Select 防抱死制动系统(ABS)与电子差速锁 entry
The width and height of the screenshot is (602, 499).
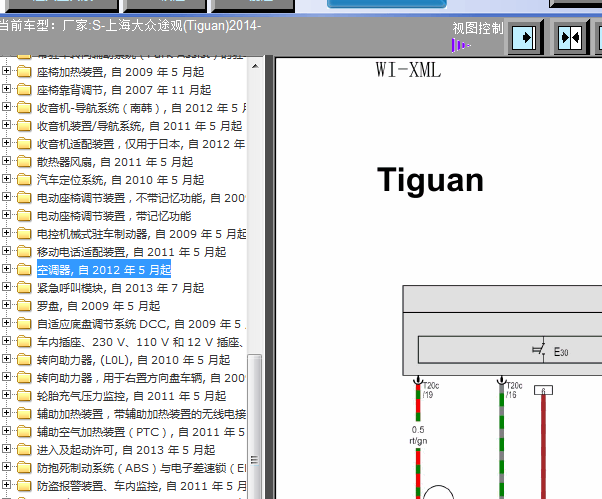(x=141, y=468)
